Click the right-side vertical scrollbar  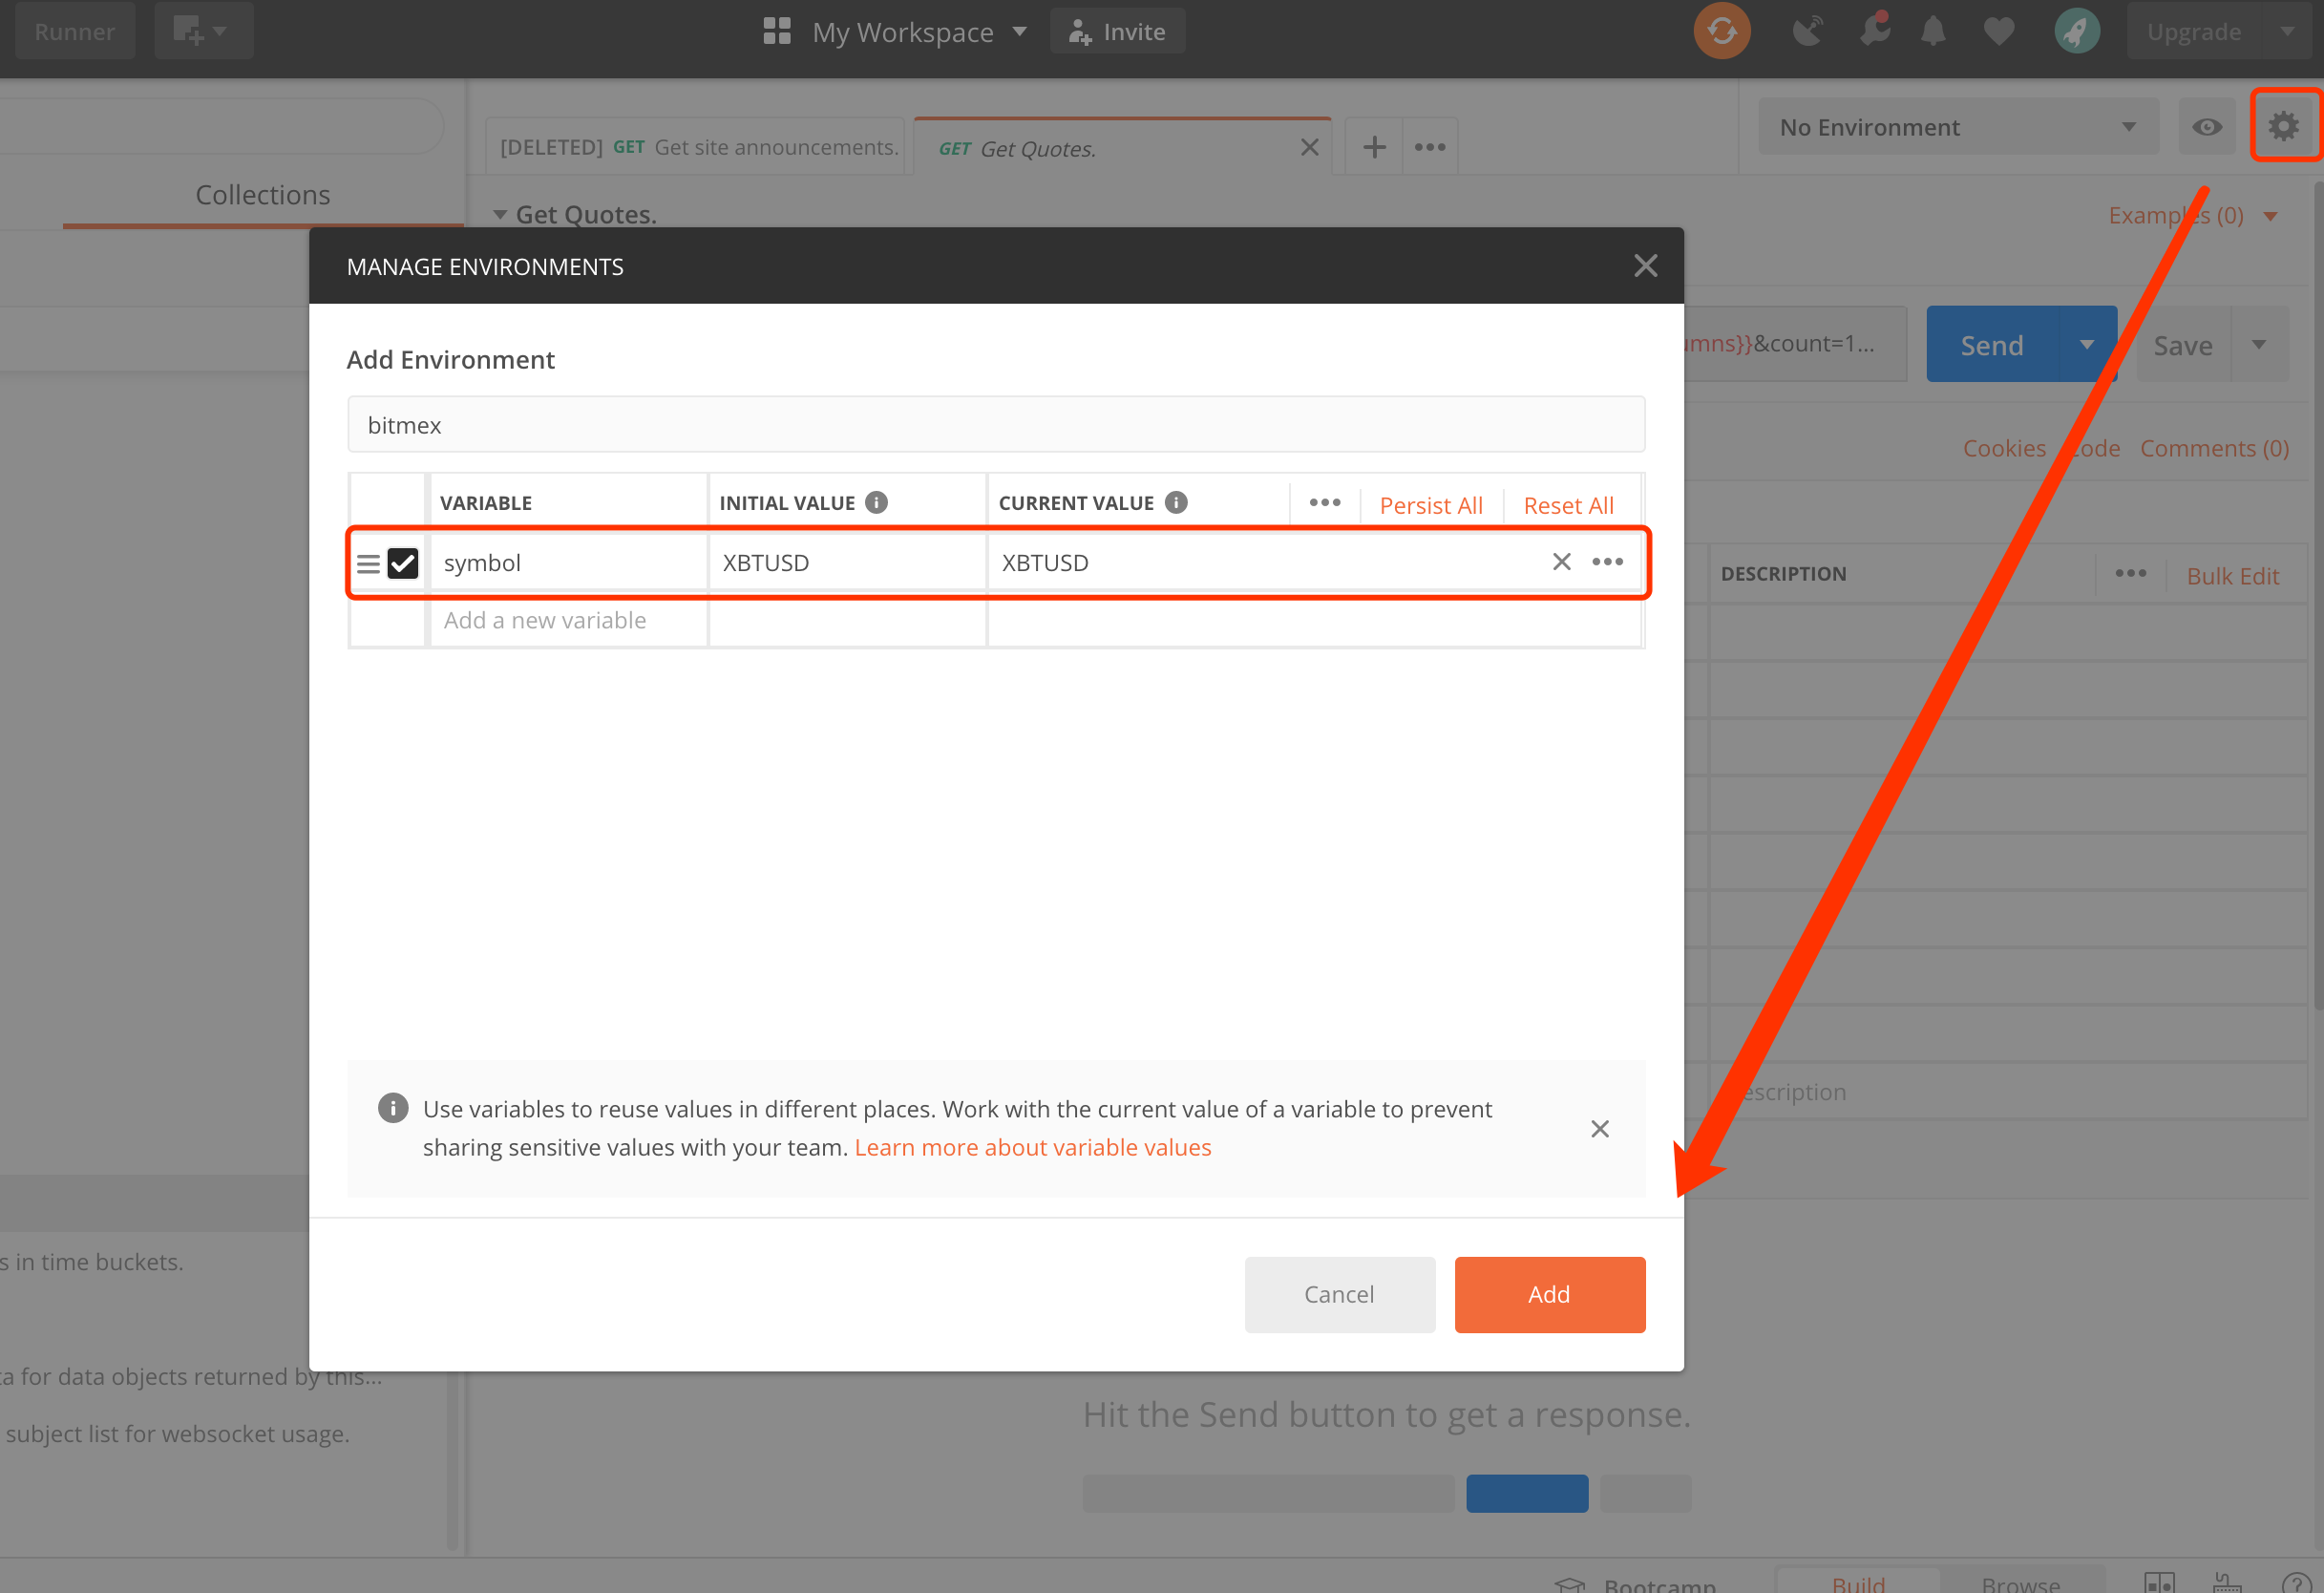coord(2319,596)
